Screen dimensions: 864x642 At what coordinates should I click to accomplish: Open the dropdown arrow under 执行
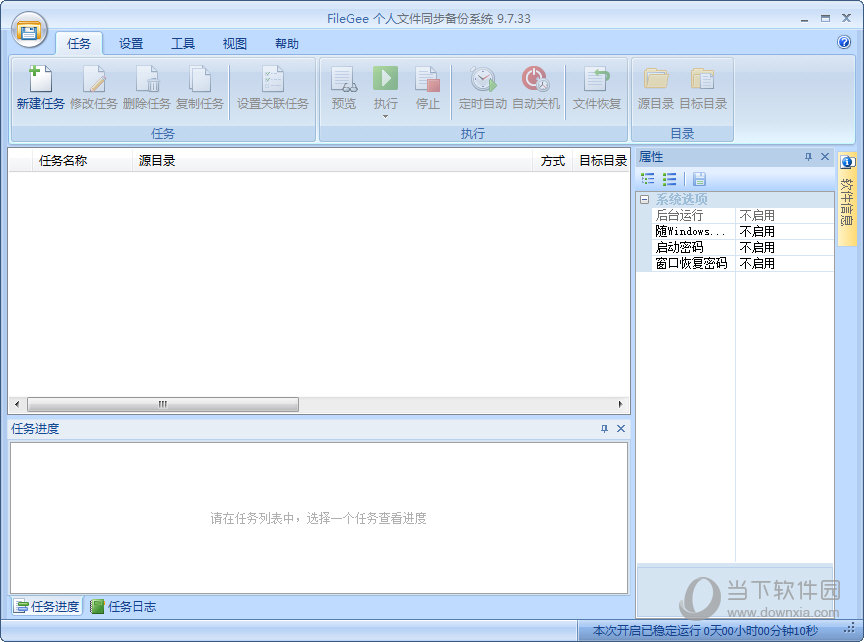tap(385, 117)
